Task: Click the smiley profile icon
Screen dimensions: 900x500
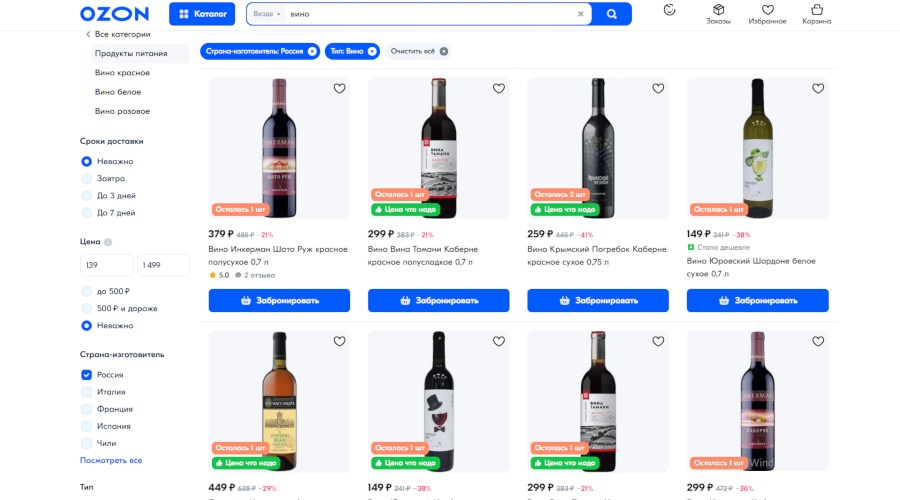Action: click(x=669, y=10)
